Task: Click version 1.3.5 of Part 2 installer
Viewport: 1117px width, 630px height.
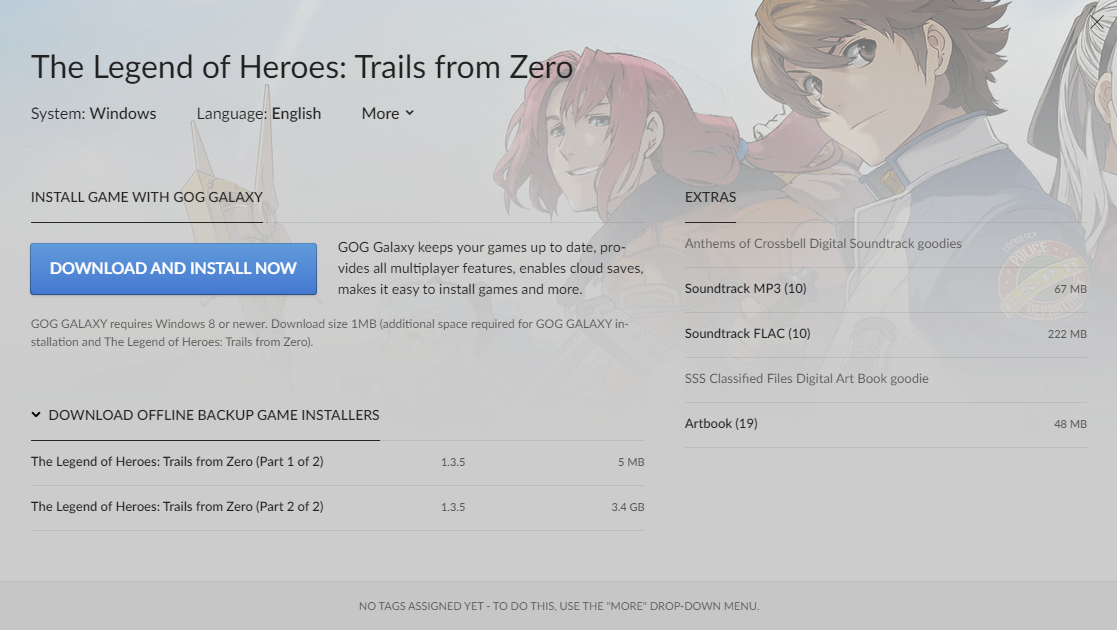Action: point(453,507)
